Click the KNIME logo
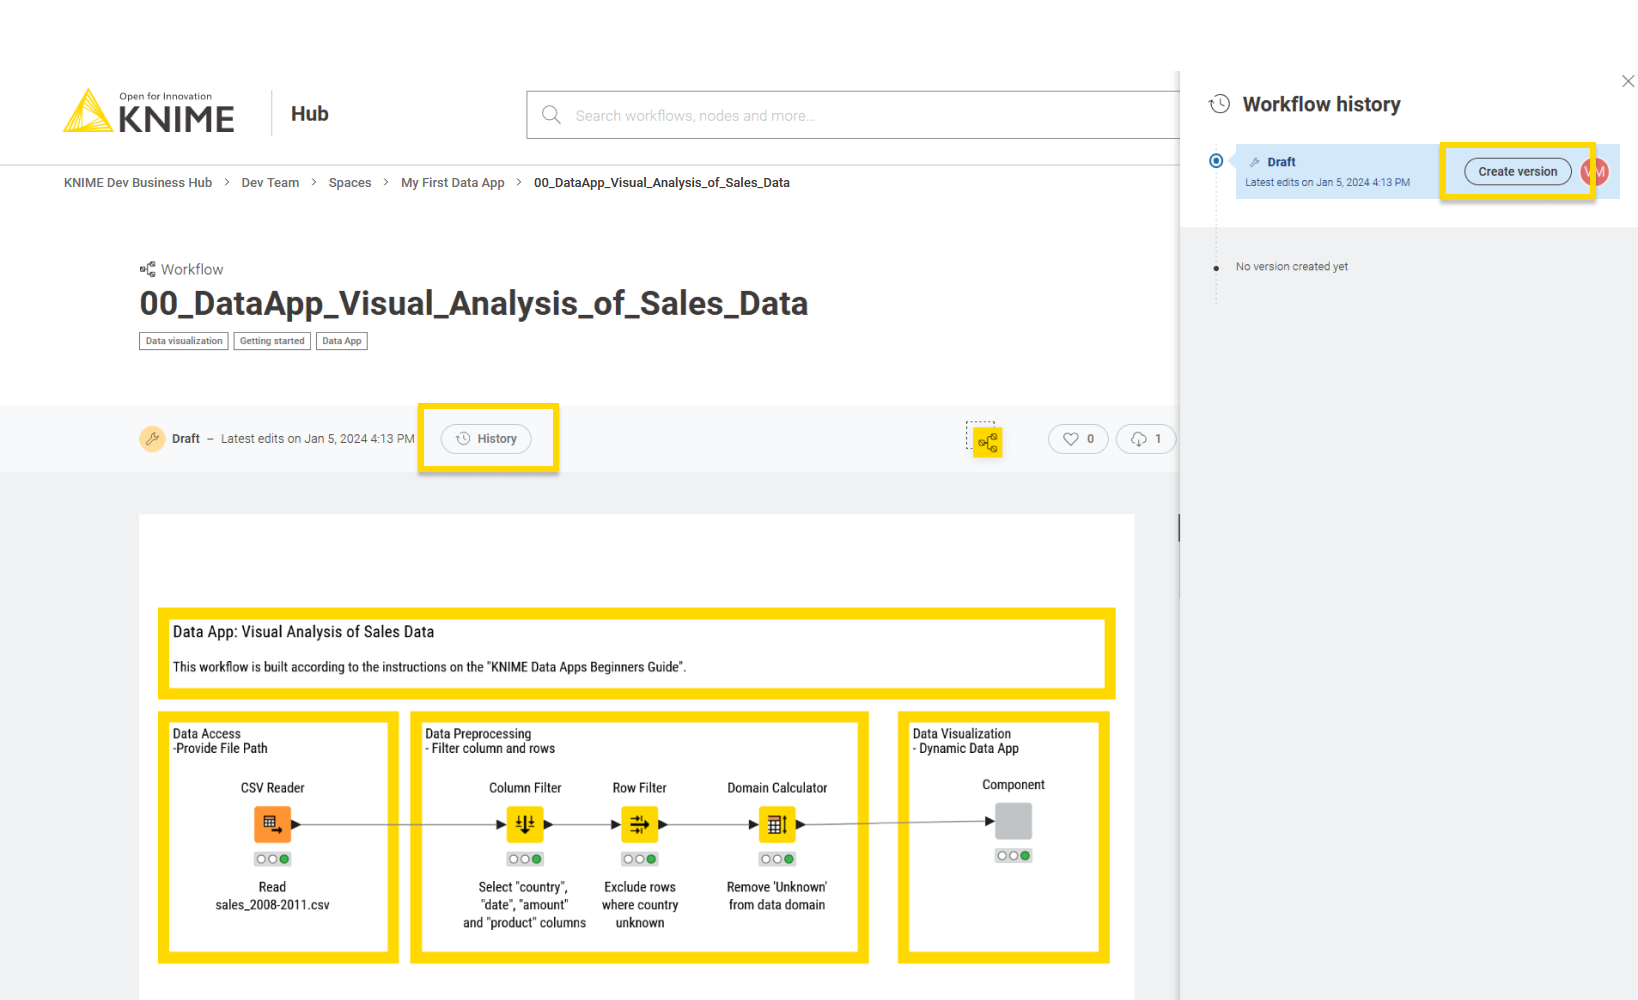 [149, 112]
